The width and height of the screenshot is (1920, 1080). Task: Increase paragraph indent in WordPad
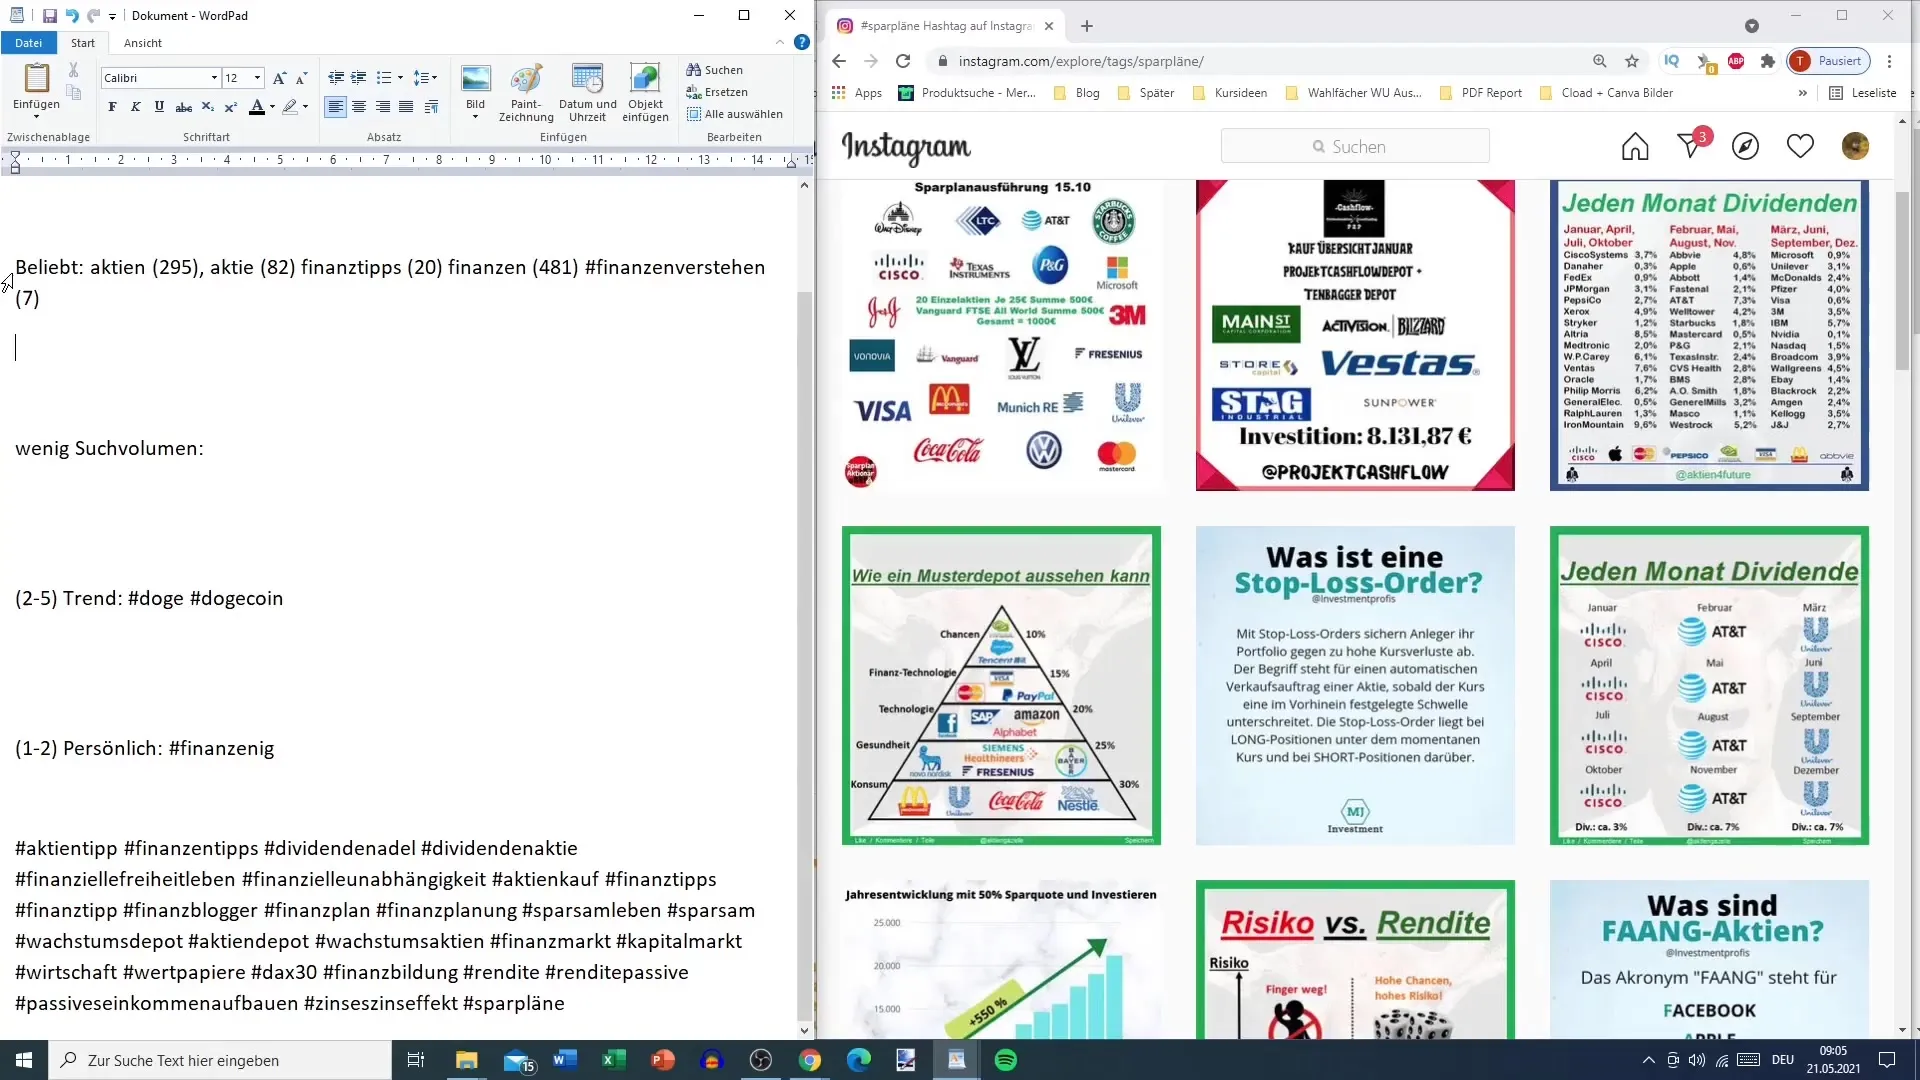[x=358, y=78]
